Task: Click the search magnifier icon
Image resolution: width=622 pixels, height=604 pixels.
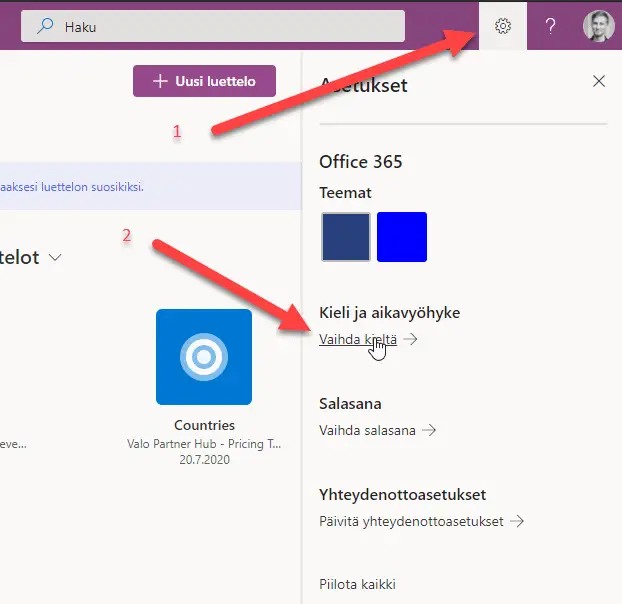Action: point(45,27)
